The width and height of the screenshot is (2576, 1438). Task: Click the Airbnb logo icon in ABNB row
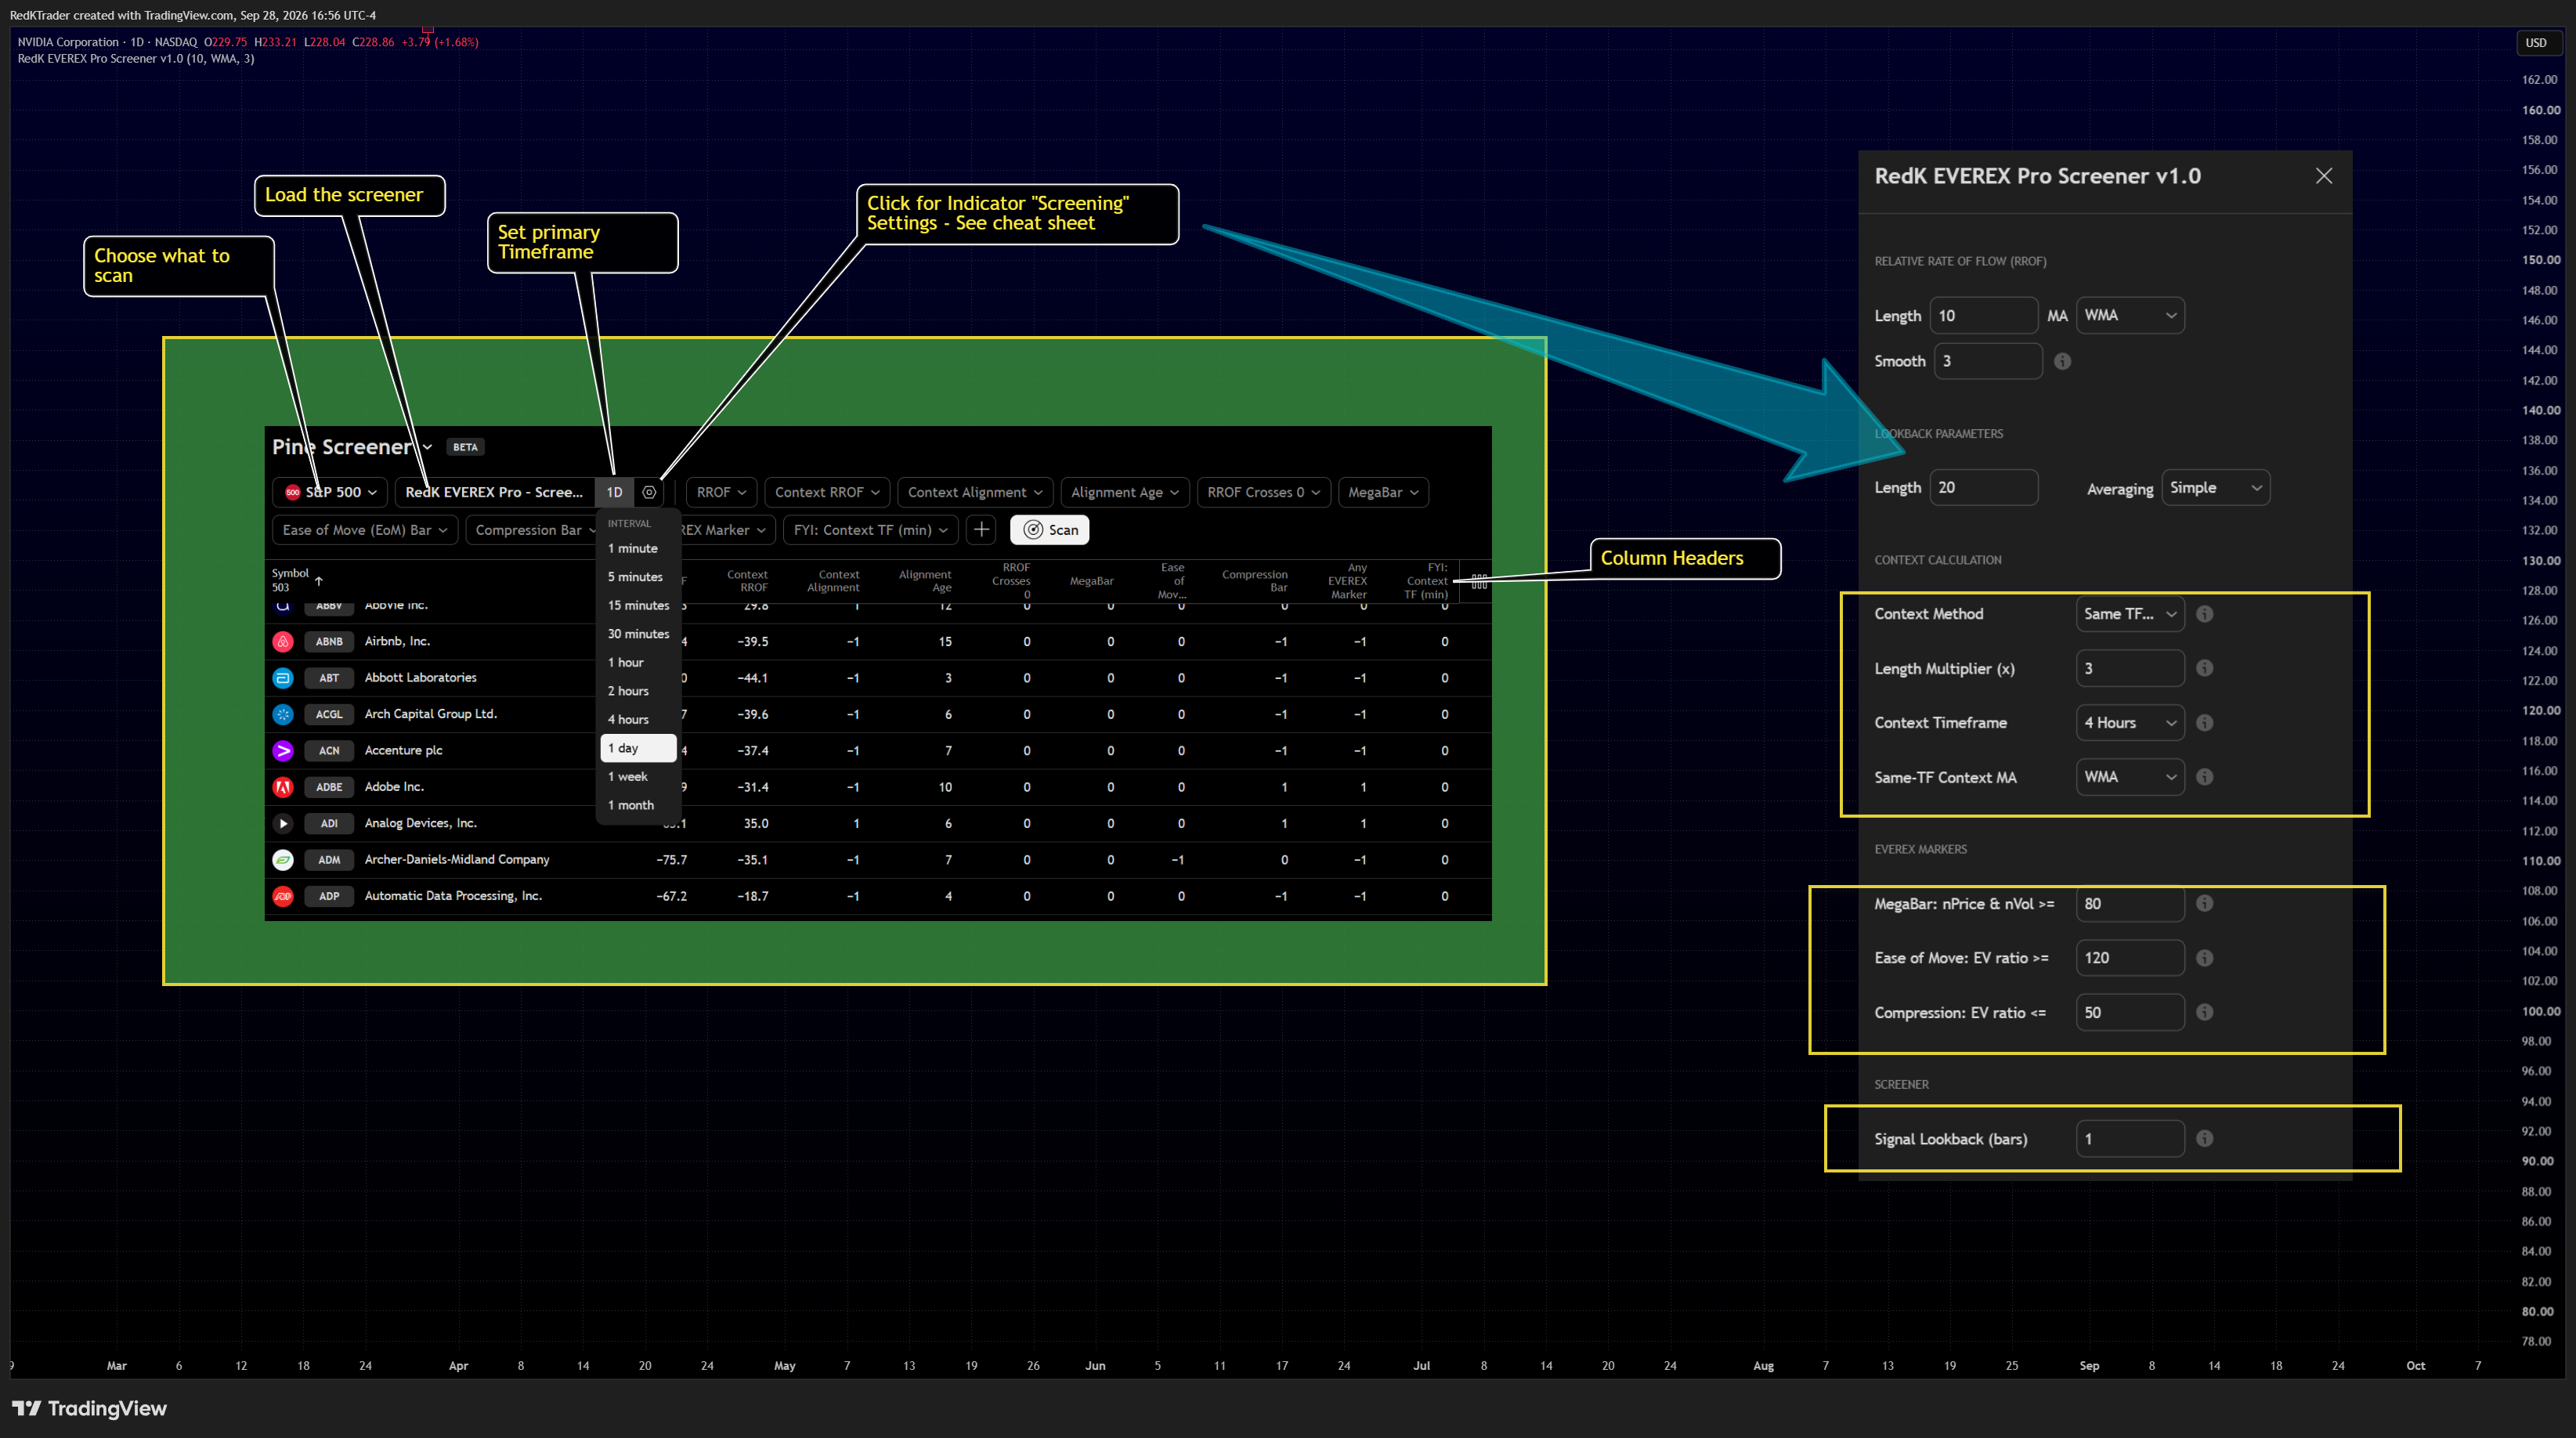pos(283,642)
